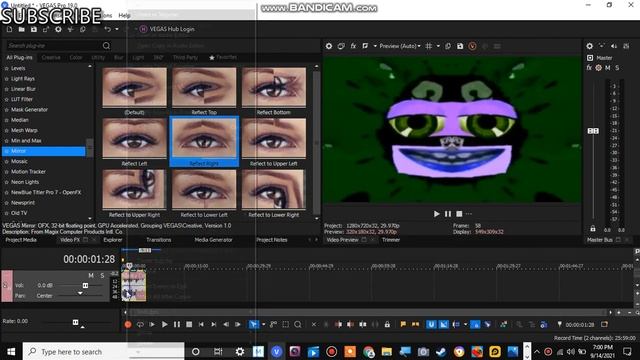Switch to the Creative filter tab
The image size is (640, 360).
click(x=51, y=58)
